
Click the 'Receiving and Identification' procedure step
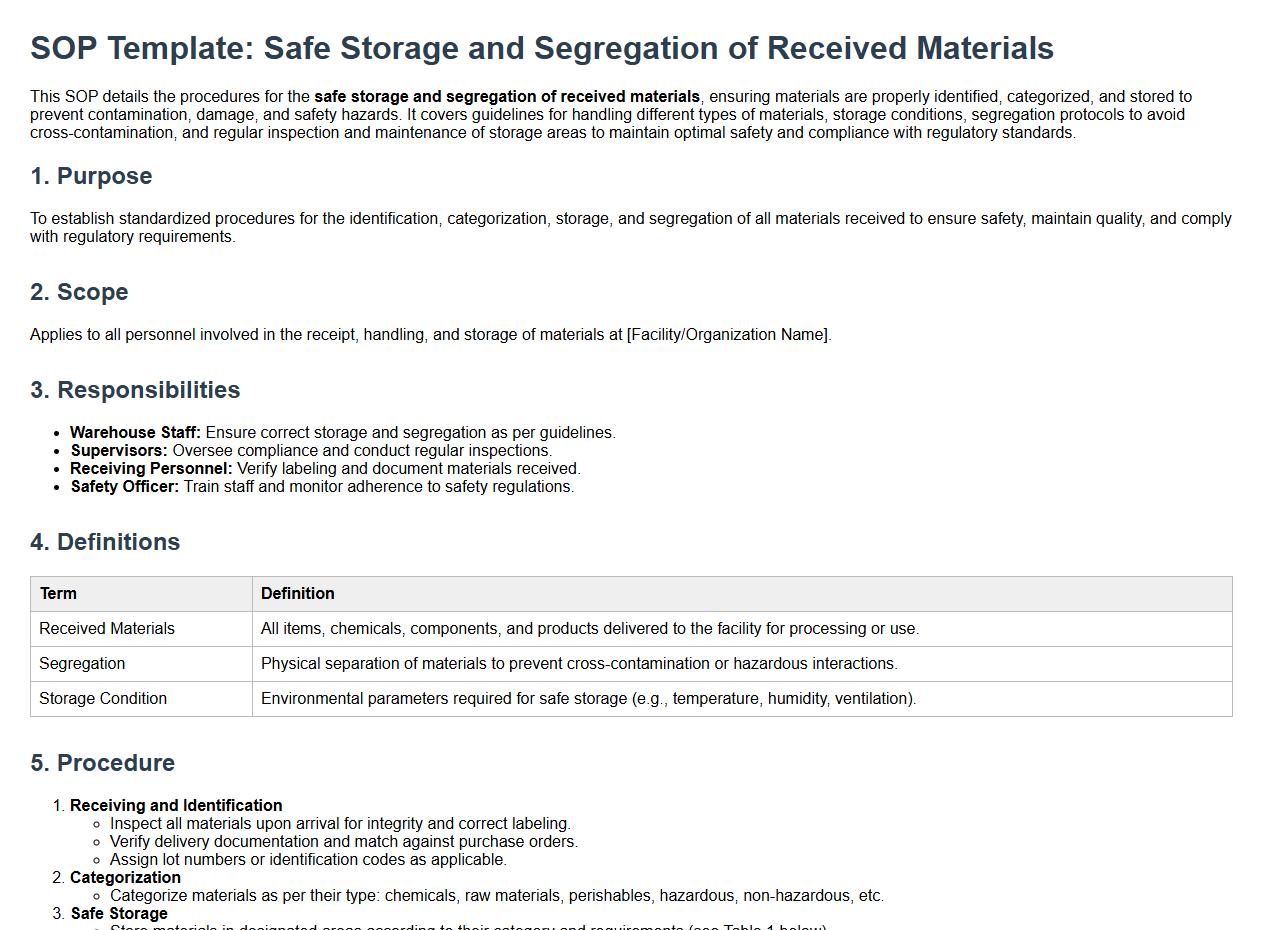point(176,806)
